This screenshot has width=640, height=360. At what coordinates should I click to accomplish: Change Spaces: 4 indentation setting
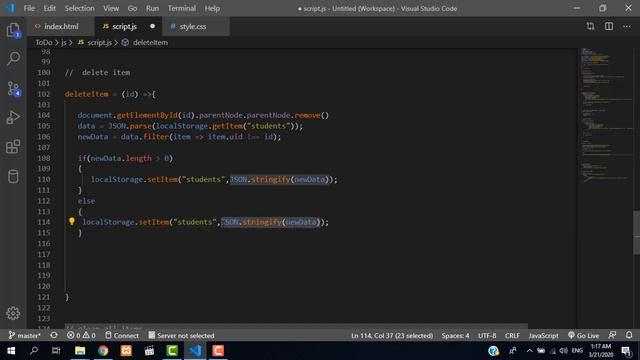455,336
